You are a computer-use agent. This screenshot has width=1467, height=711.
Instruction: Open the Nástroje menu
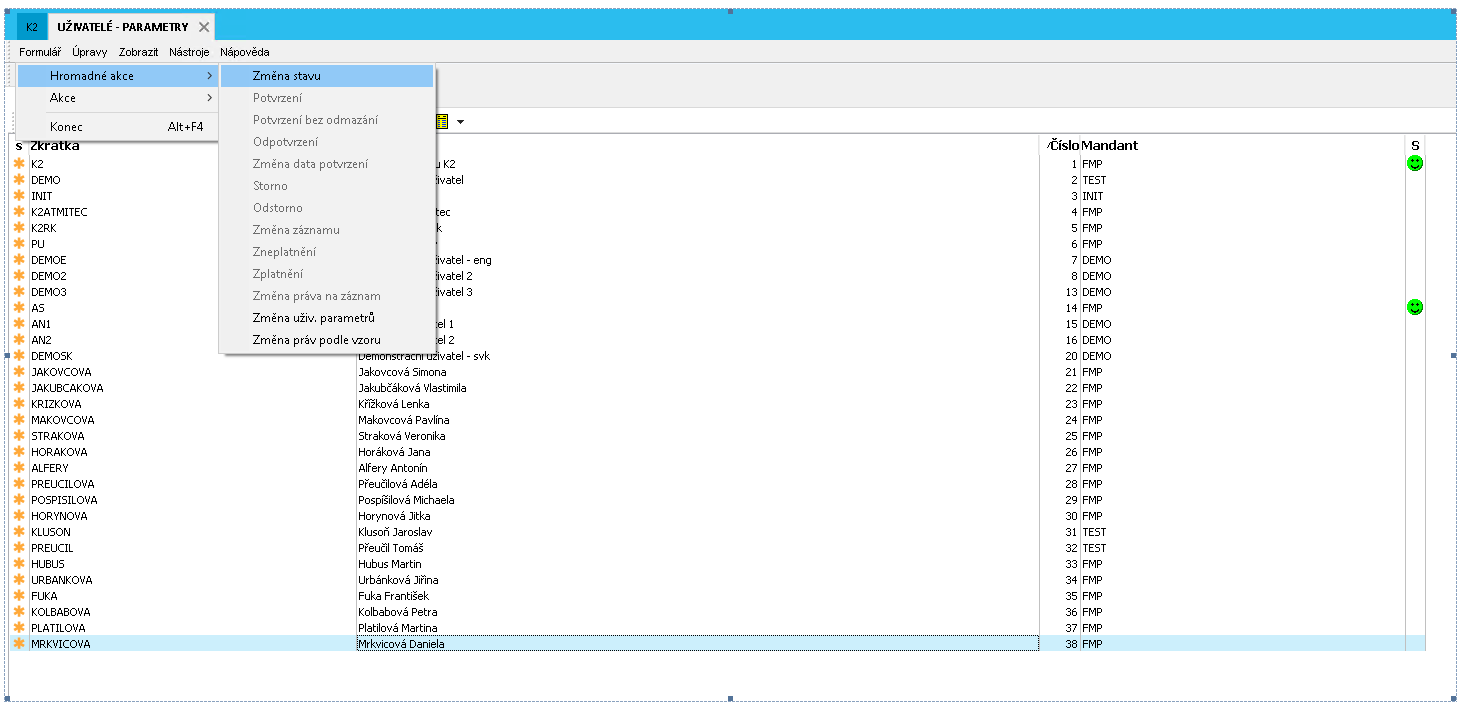(x=189, y=52)
